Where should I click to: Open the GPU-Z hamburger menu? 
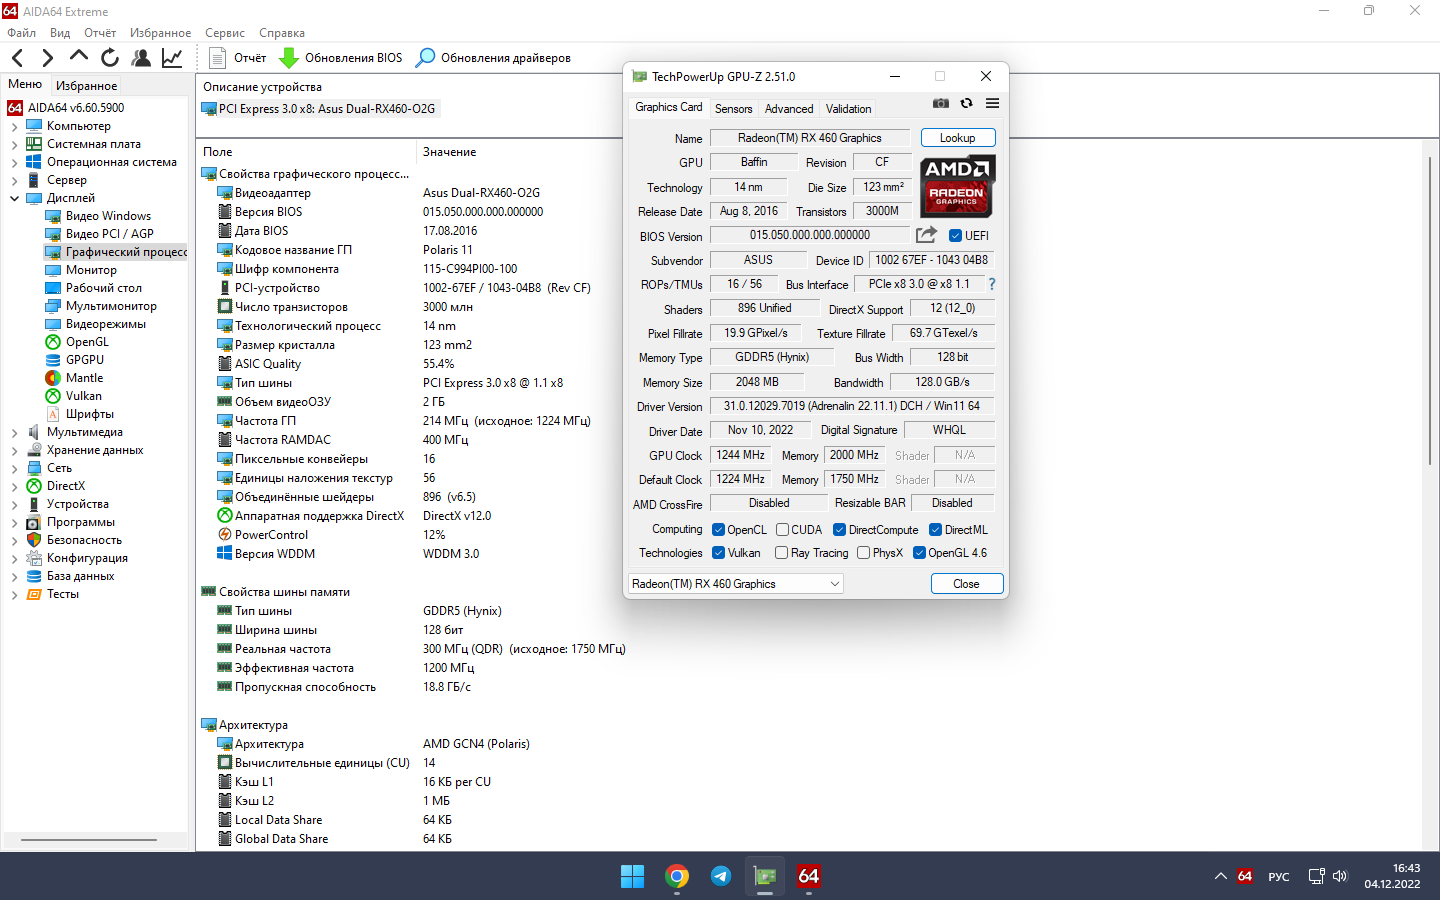(992, 103)
